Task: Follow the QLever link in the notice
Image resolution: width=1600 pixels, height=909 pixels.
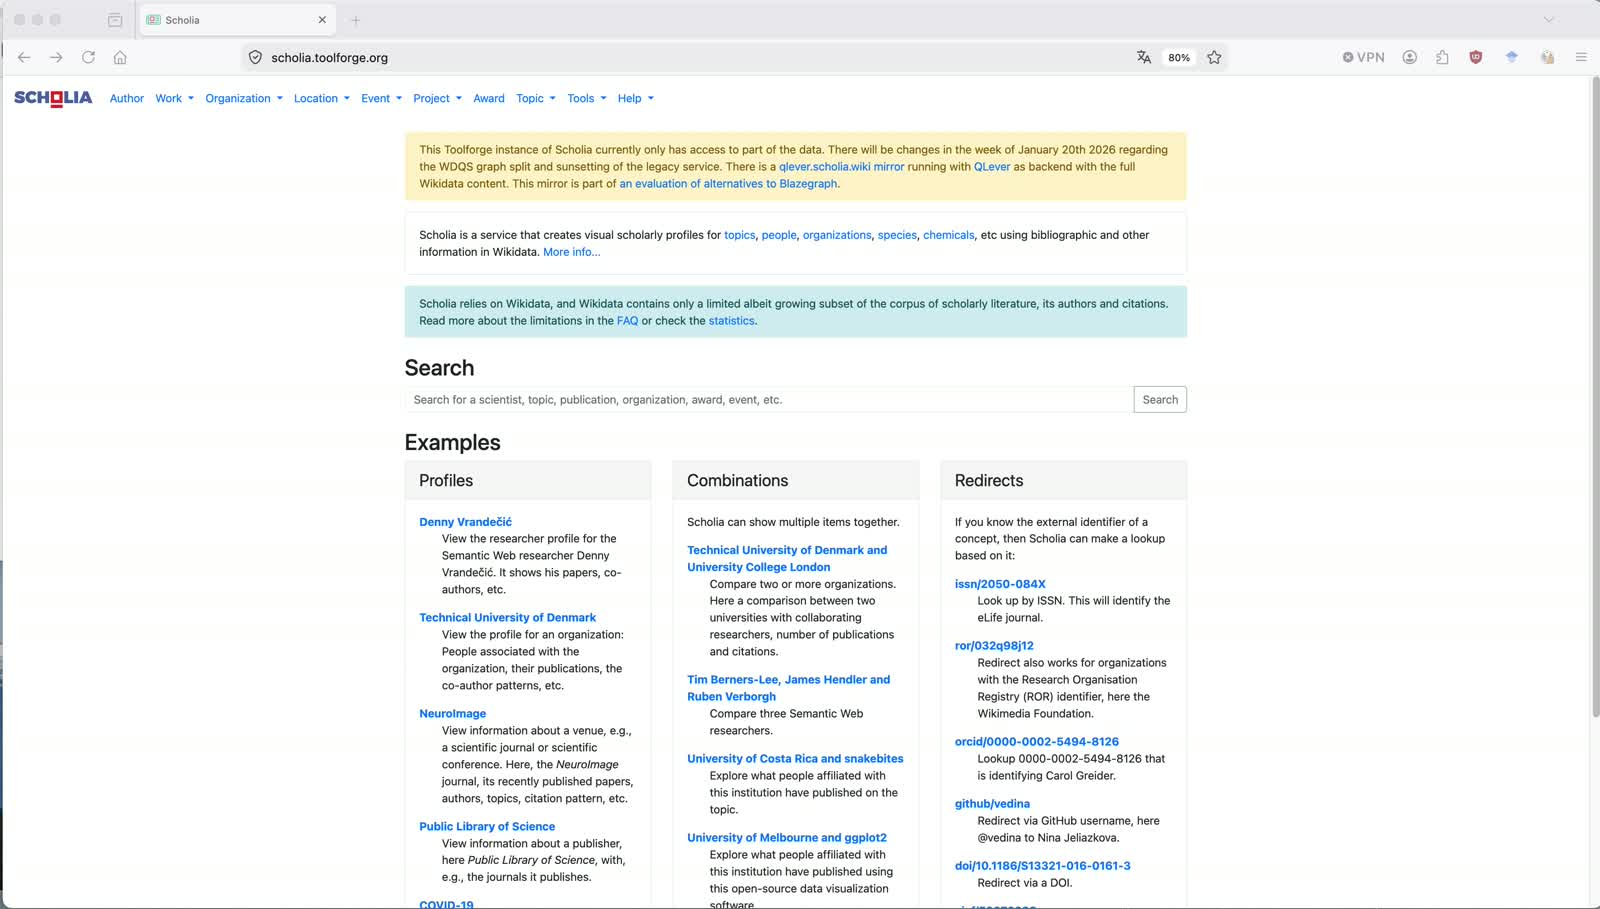Action: pyautogui.click(x=992, y=167)
